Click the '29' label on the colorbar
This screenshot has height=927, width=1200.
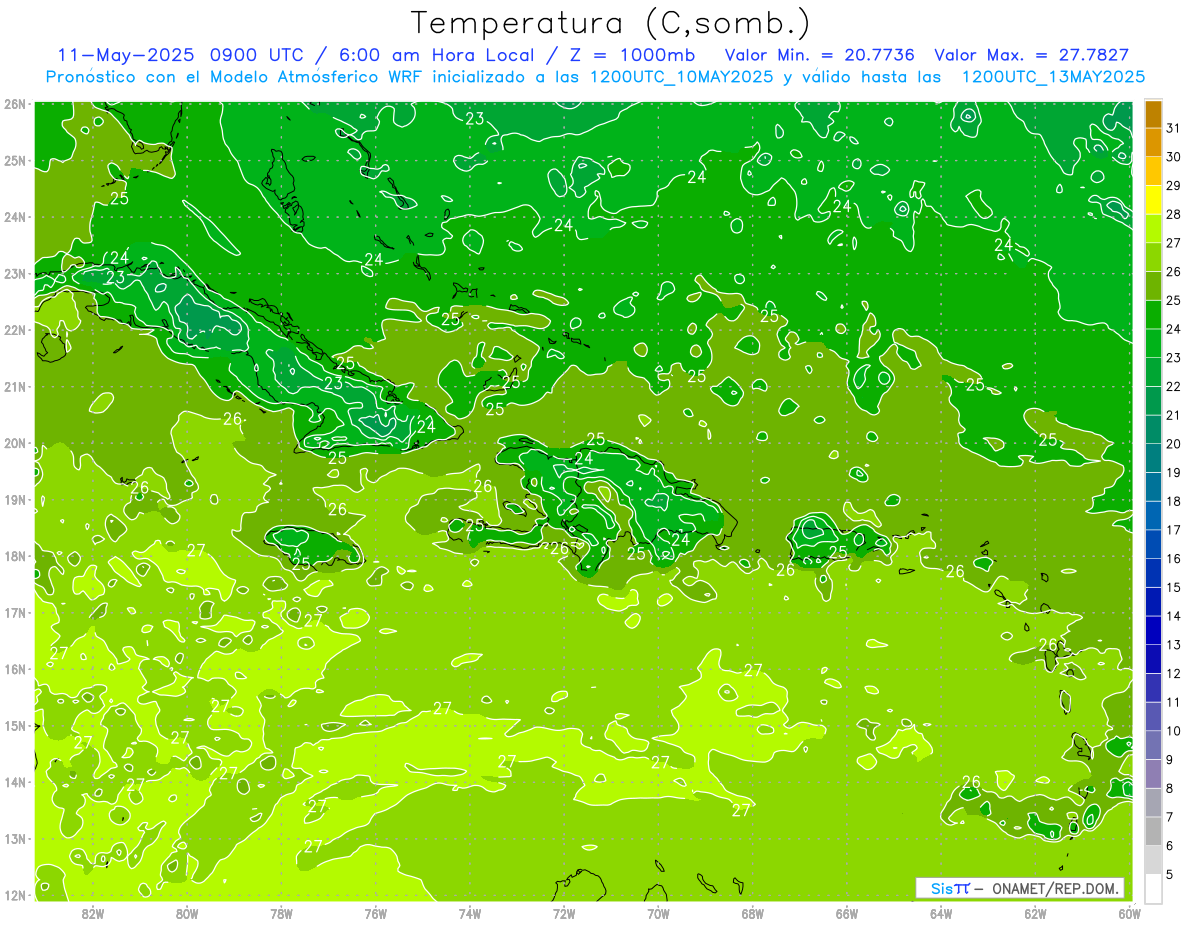click(1174, 185)
